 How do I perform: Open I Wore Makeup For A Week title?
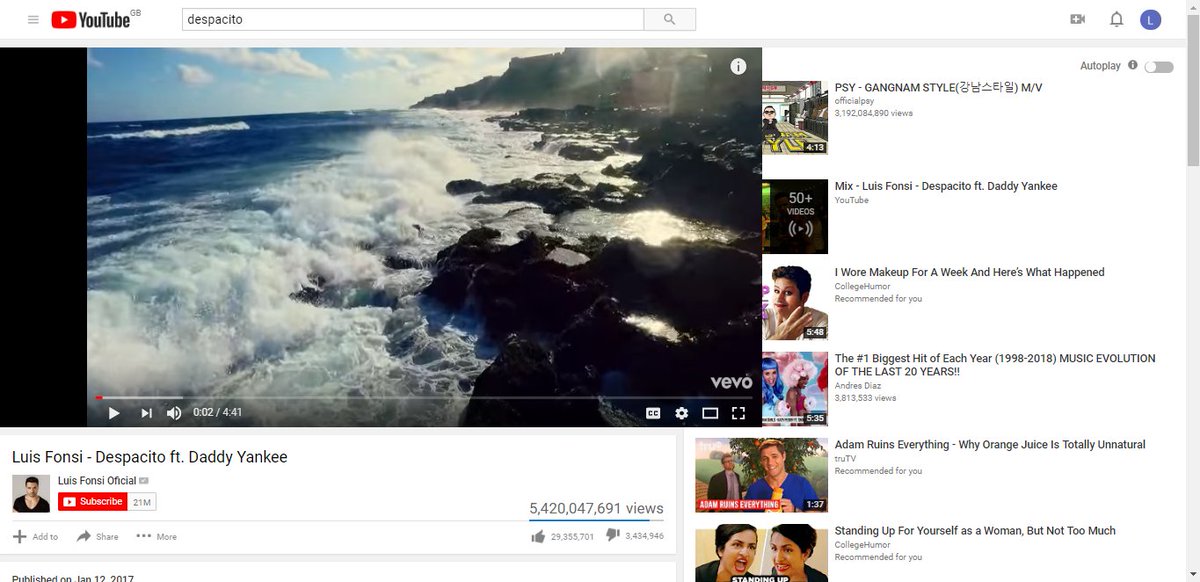tap(970, 272)
